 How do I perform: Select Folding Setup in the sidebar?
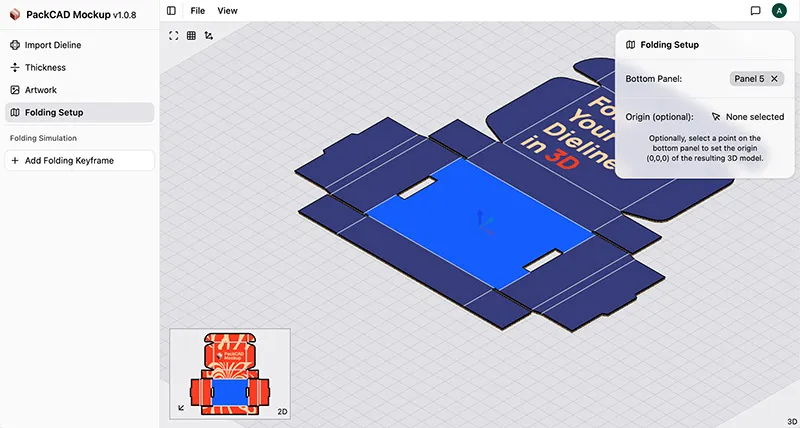pos(54,113)
